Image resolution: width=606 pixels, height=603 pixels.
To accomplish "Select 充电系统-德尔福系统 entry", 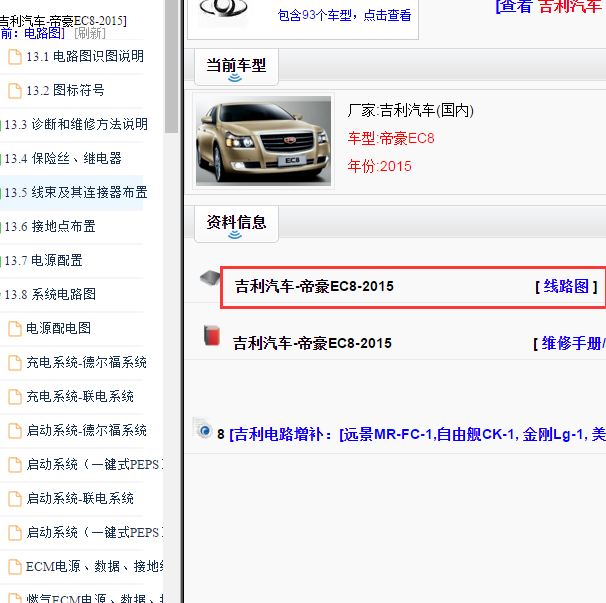I will tap(86, 363).
